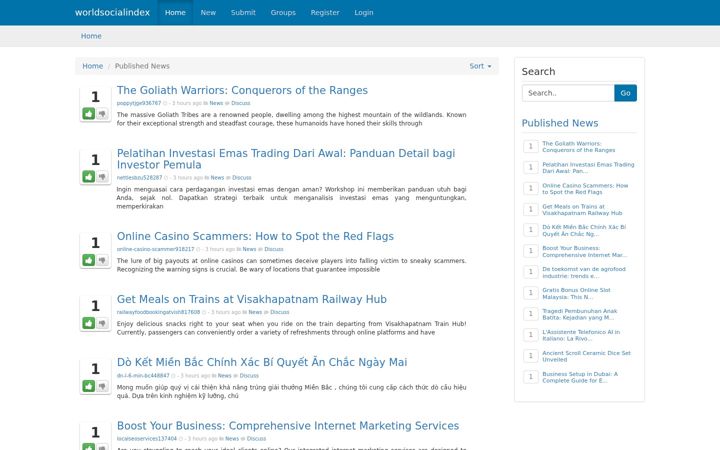Screen dimensions: 720x450
Task: Open Online Casino Scammers article title
Action: (x=255, y=236)
